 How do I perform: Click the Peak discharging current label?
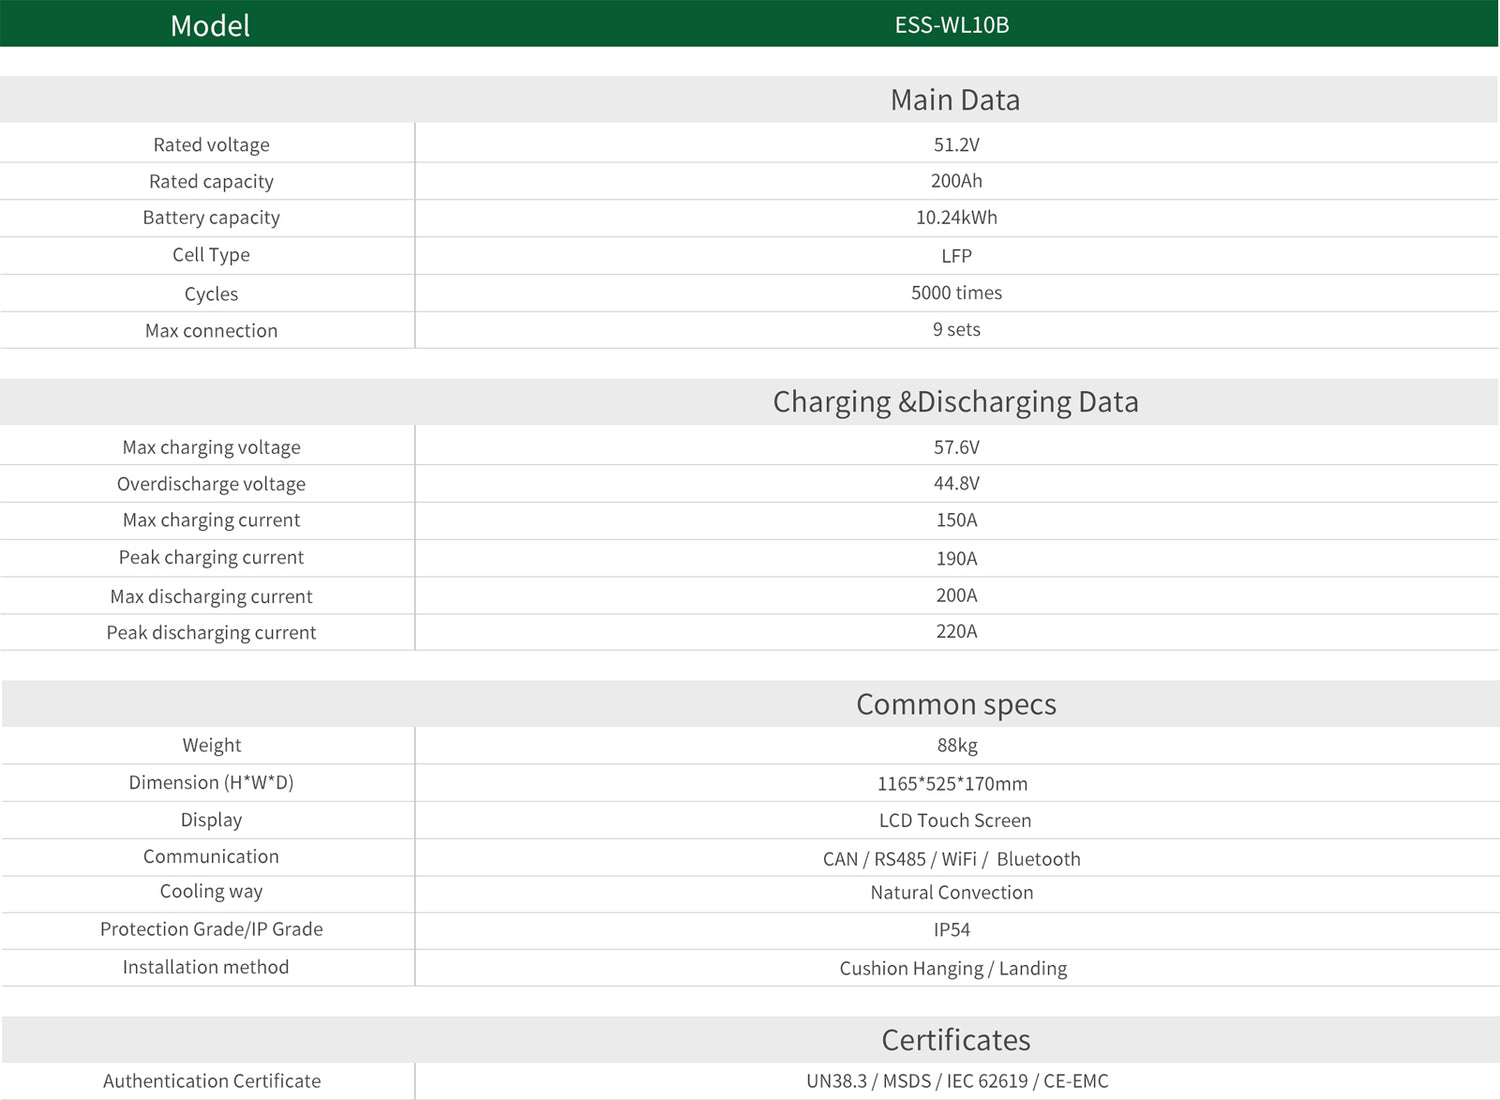[x=211, y=633]
